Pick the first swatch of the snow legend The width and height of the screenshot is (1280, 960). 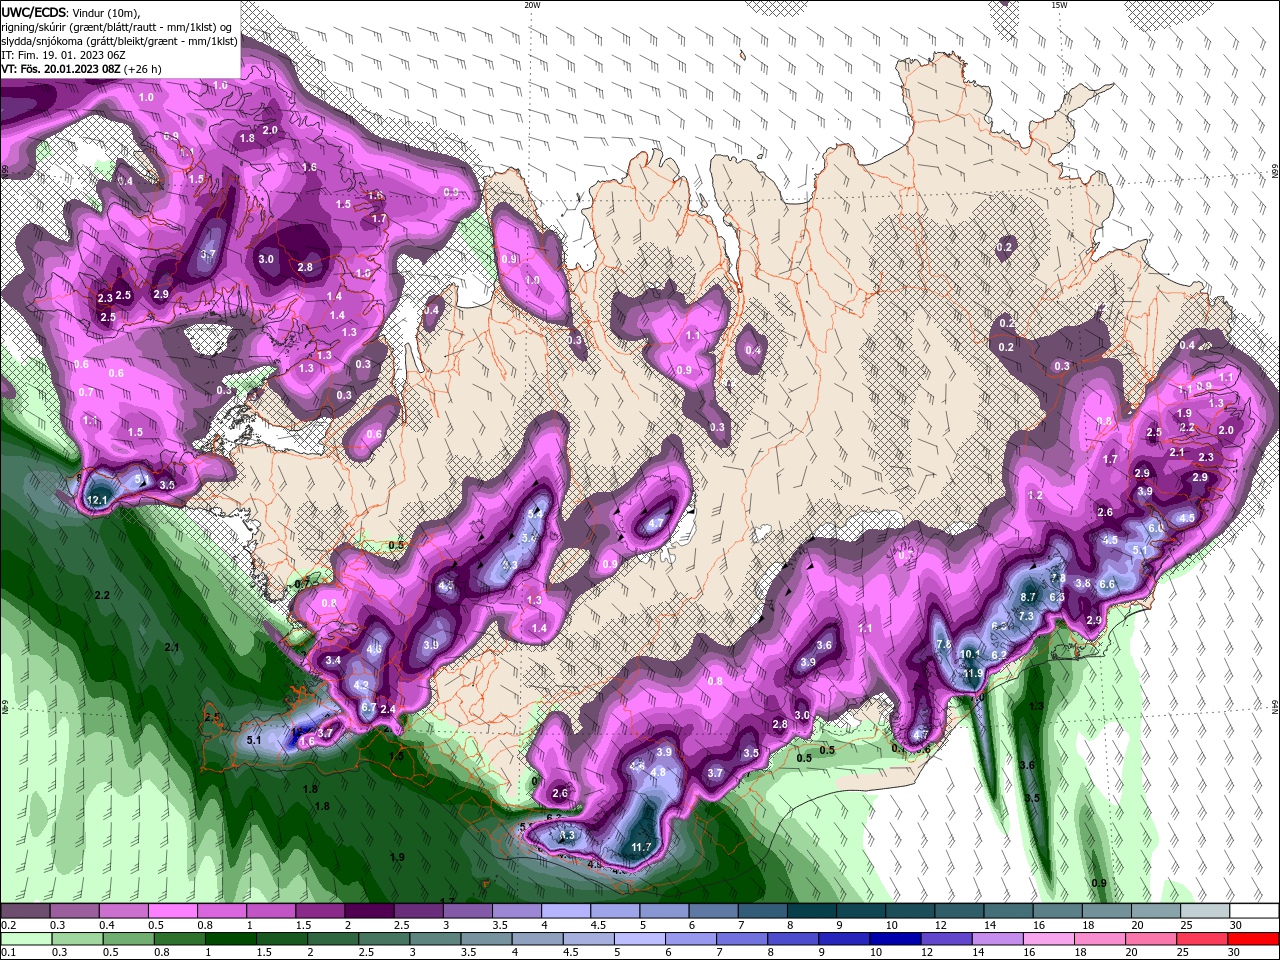(x=25, y=911)
